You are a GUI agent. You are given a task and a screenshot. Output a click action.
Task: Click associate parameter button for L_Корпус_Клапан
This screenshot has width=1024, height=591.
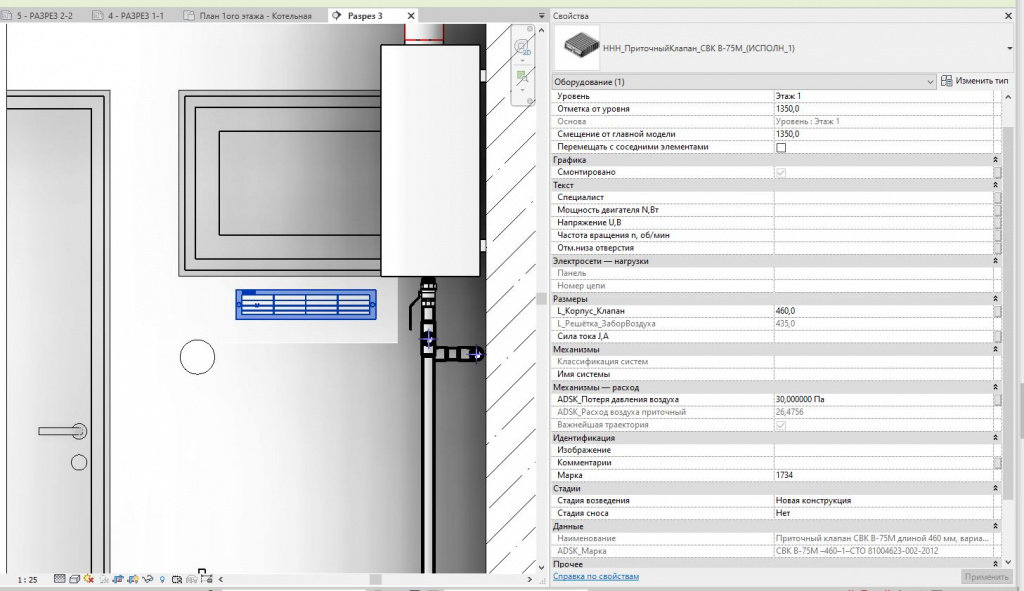click(x=997, y=311)
